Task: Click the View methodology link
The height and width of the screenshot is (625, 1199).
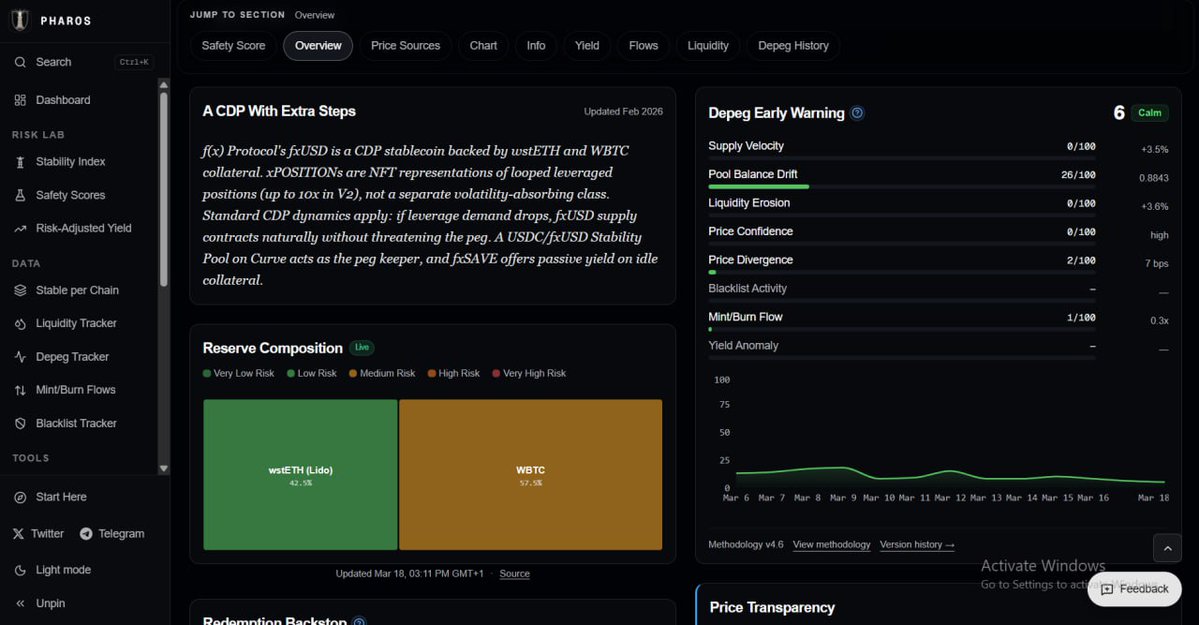Action: click(x=831, y=545)
